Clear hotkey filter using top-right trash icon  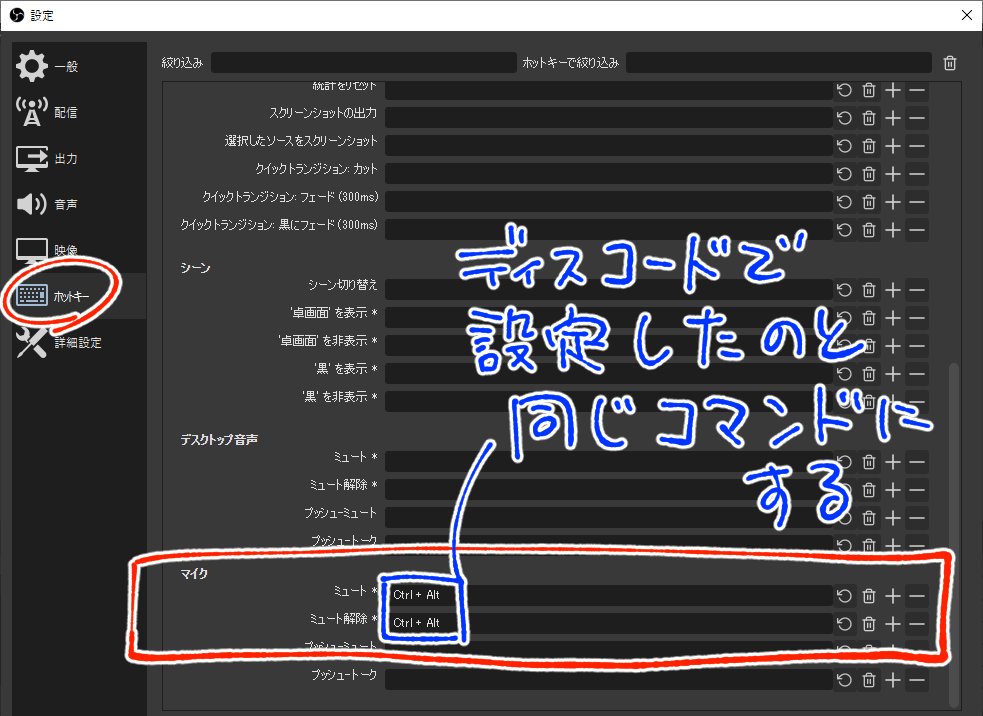949,62
